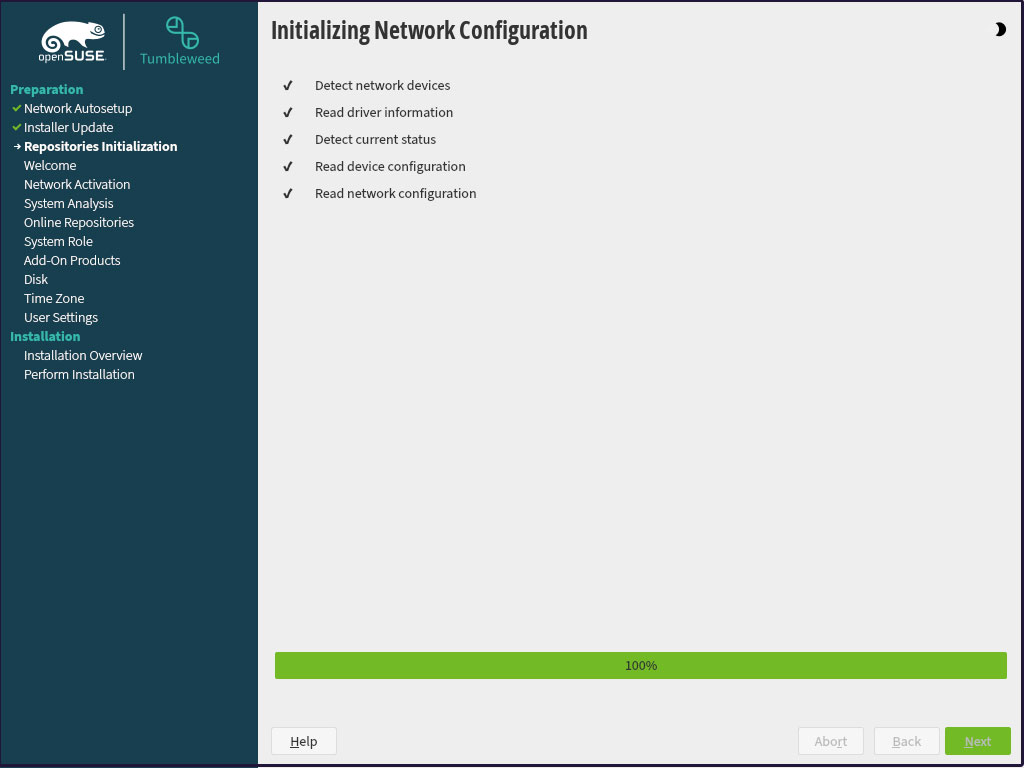Go Back to the previous step
This screenshot has height=768, width=1024.
click(906, 741)
